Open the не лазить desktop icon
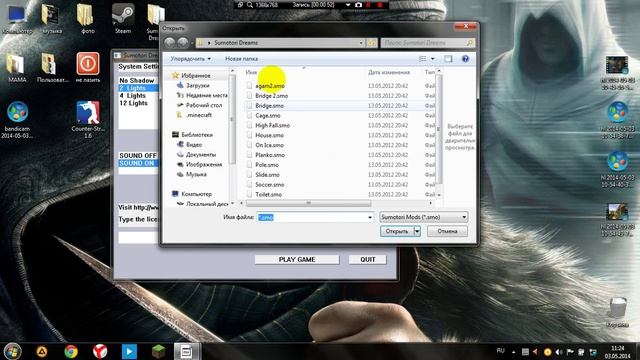This screenshot has width=640, height=360. point(88,68)
